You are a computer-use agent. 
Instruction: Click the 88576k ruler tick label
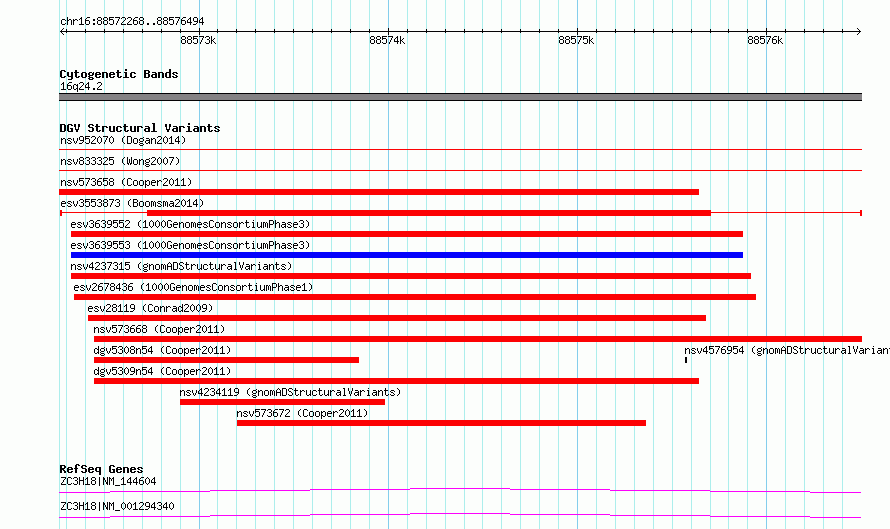(x=765, y=40)
